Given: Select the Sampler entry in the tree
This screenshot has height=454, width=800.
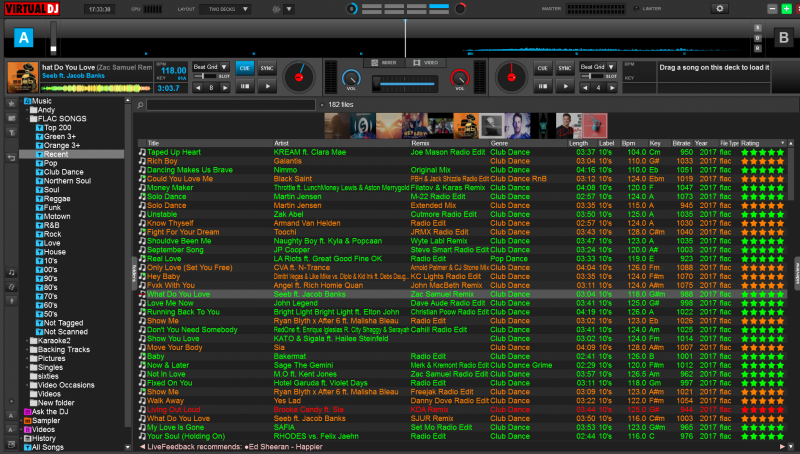Looking at the screenshot, I should (46, 421).
